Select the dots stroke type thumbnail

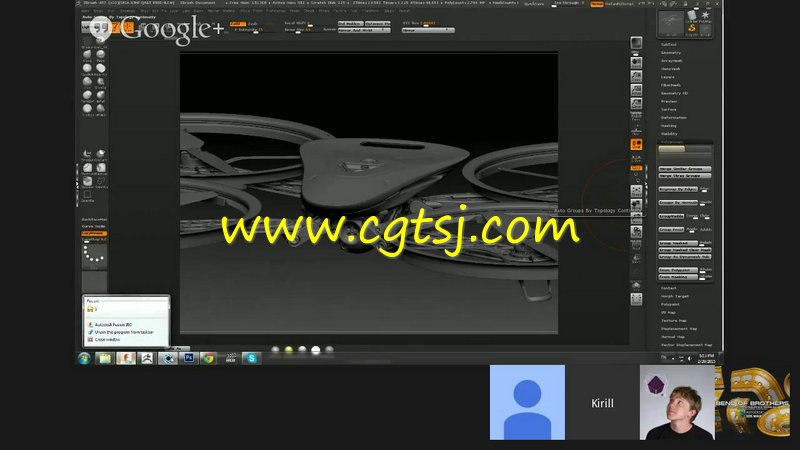tap(94, 257)
